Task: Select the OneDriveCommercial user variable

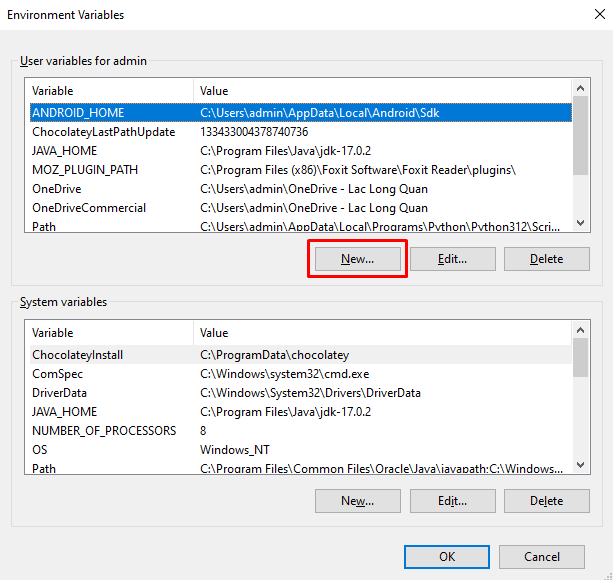Action: pos(301,208)
